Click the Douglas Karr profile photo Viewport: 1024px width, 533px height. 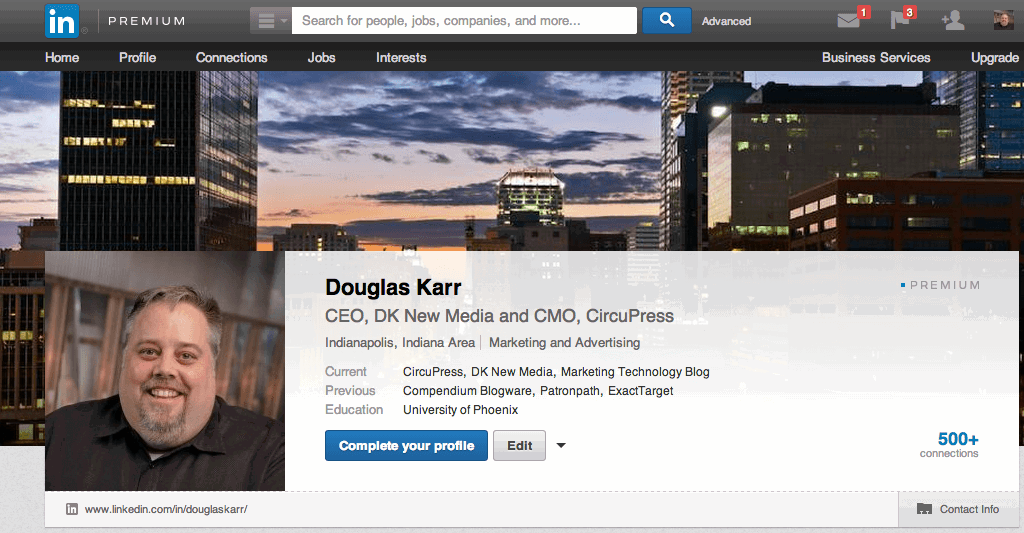click(165, 370)
